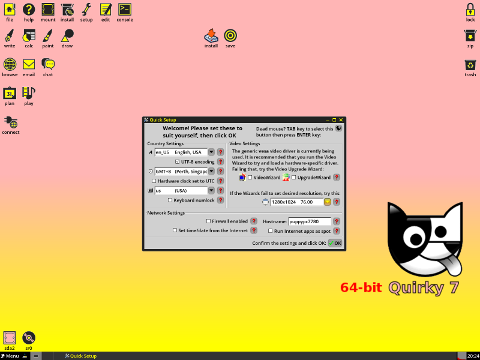Open help for the video wizards
Image resolution: width=480 pixels, height=360 pixels.
(337, 177)
